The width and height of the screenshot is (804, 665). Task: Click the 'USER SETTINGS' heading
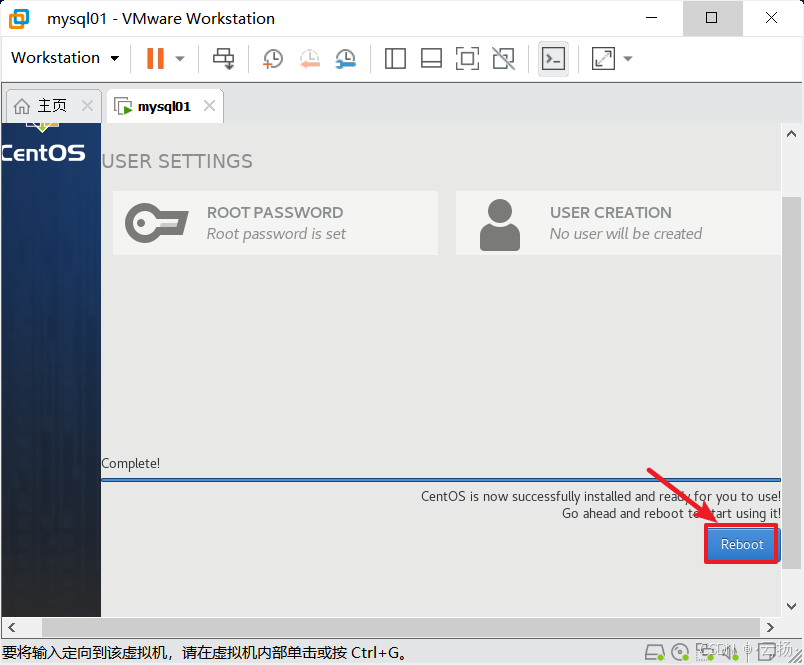pyautogui.click(x=177, y=162)
